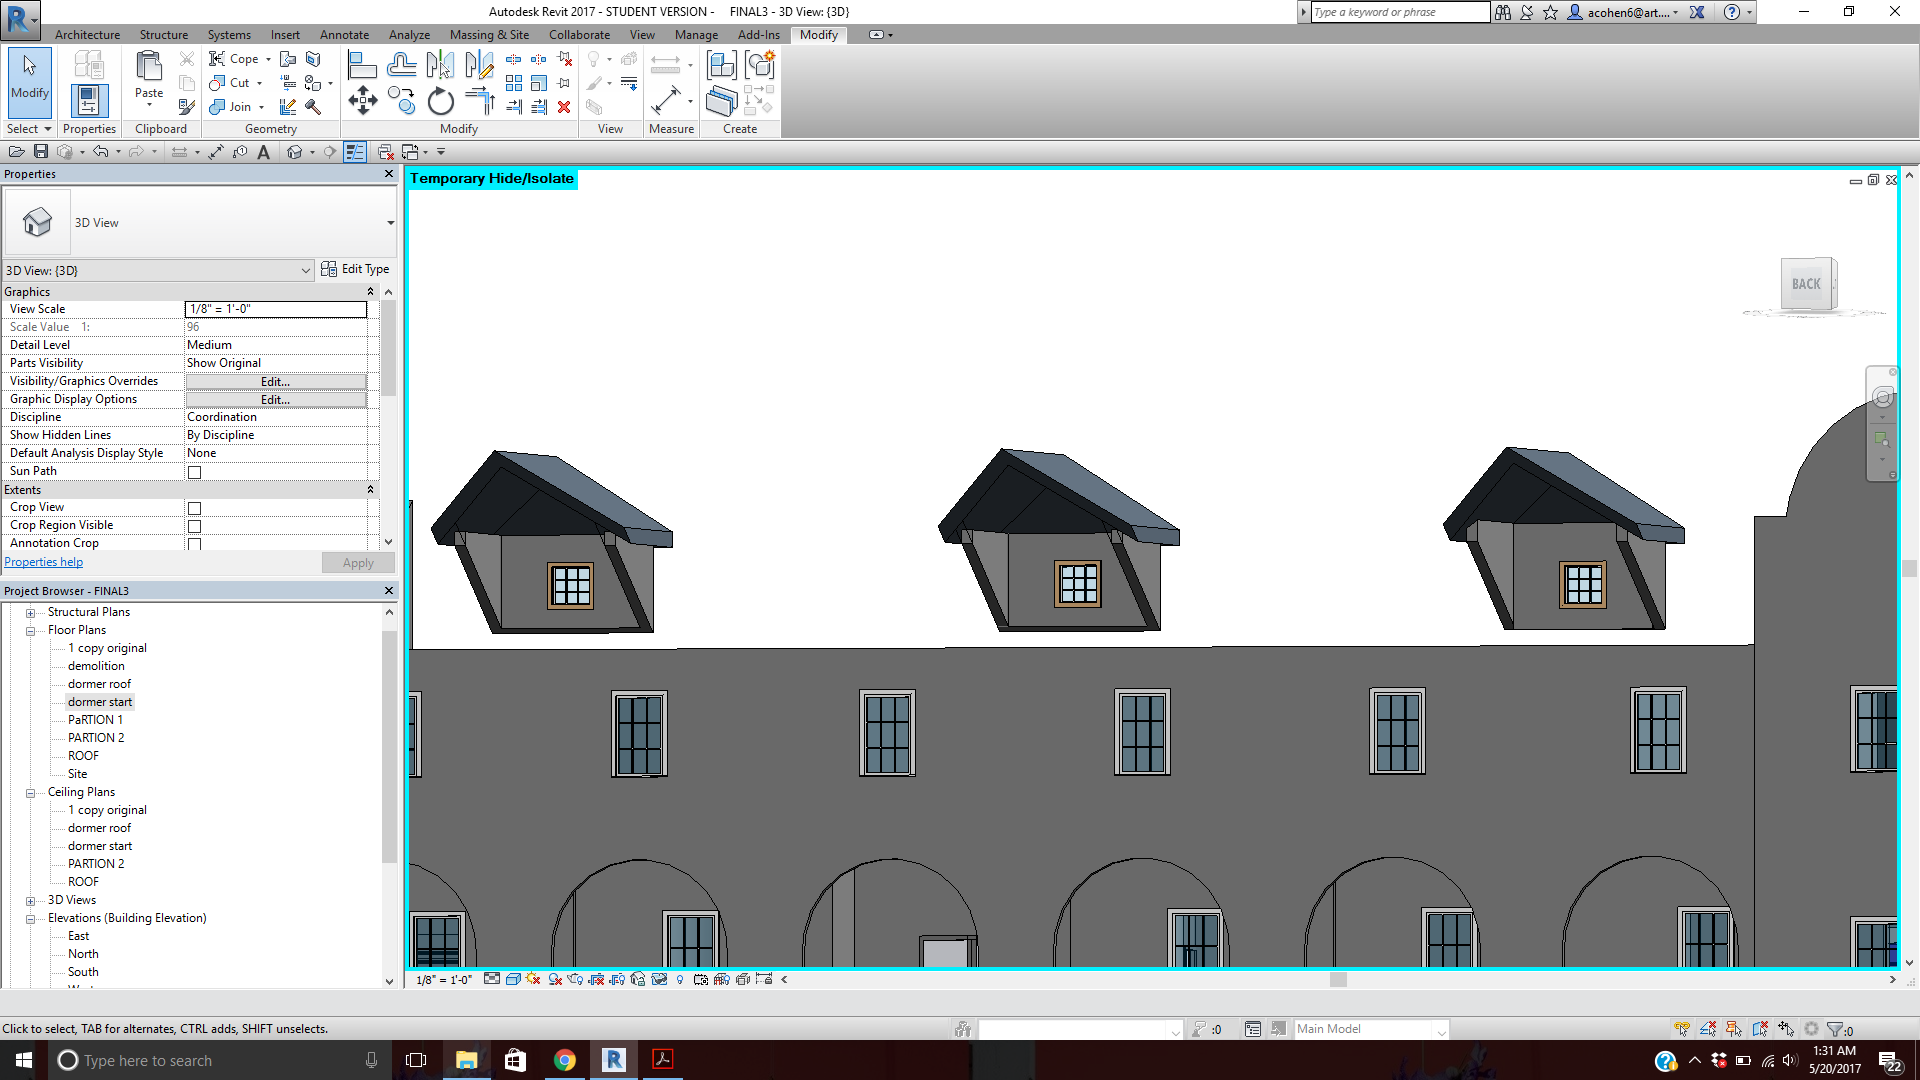
Task: Open the 3D View type selector dropdown
Action: 390,223
